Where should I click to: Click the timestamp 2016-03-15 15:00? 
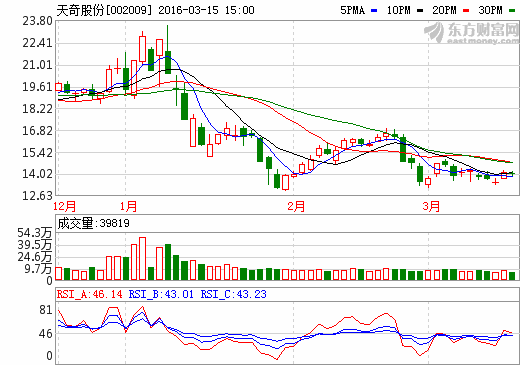(x=206, y=10)
